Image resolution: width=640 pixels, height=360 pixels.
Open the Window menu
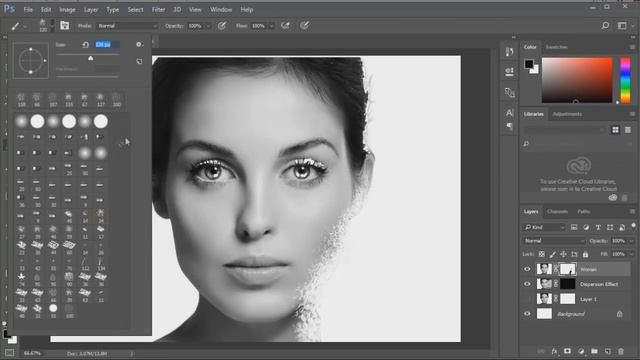point(221,9)
